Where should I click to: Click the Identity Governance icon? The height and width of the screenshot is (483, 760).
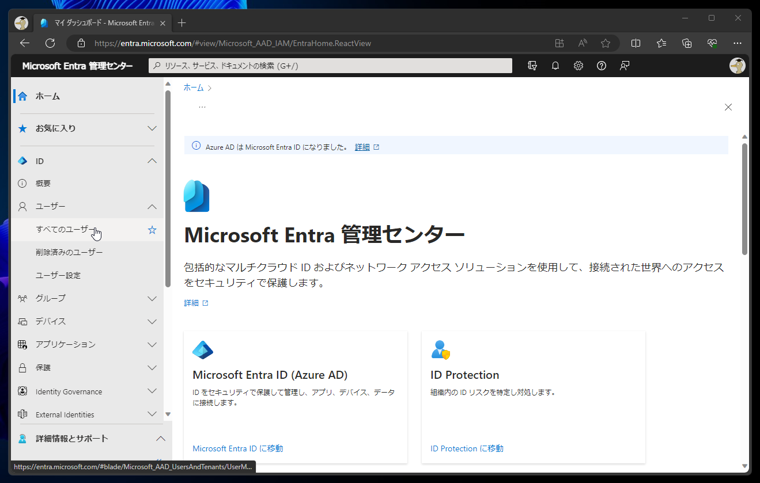(22, 391)
